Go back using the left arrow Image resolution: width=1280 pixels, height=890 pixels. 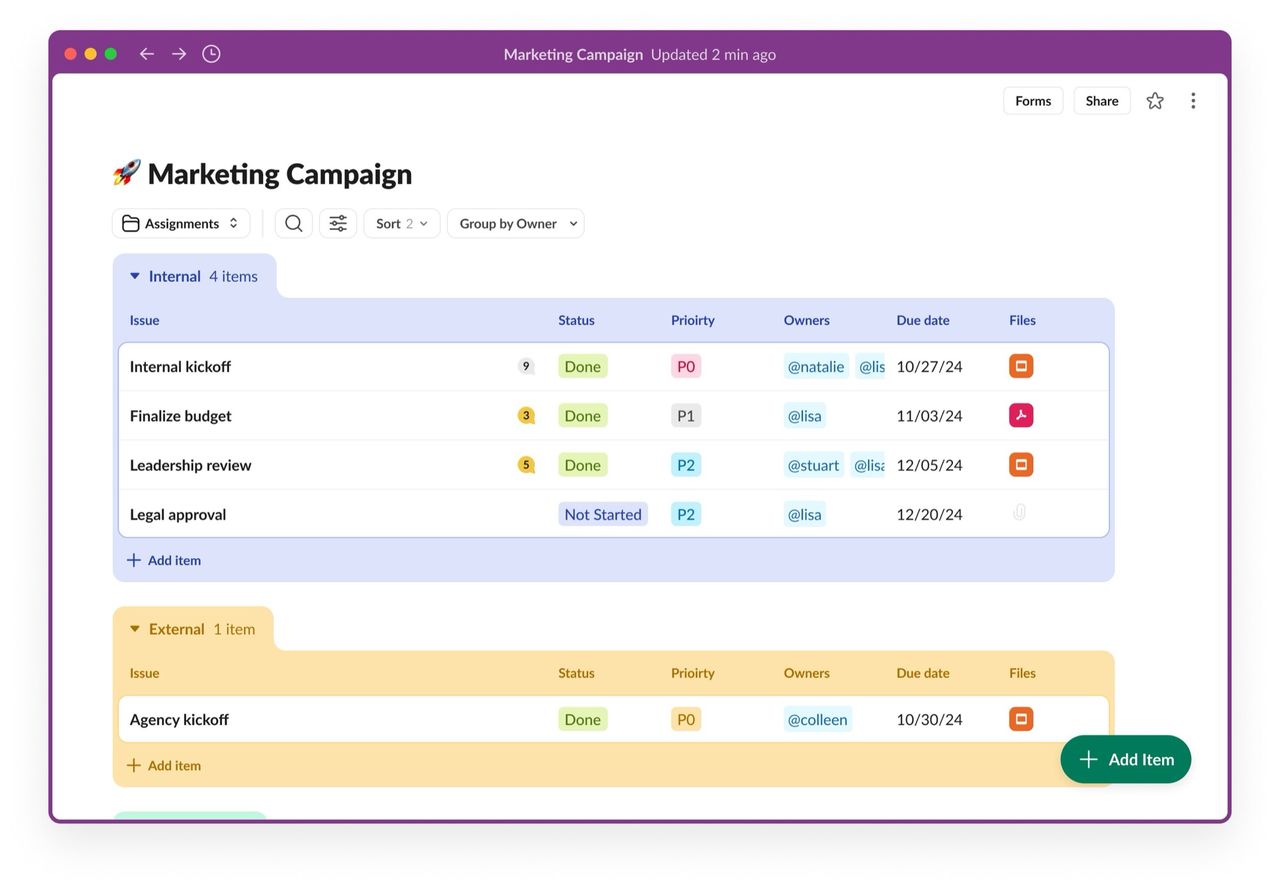coord(147,54)
